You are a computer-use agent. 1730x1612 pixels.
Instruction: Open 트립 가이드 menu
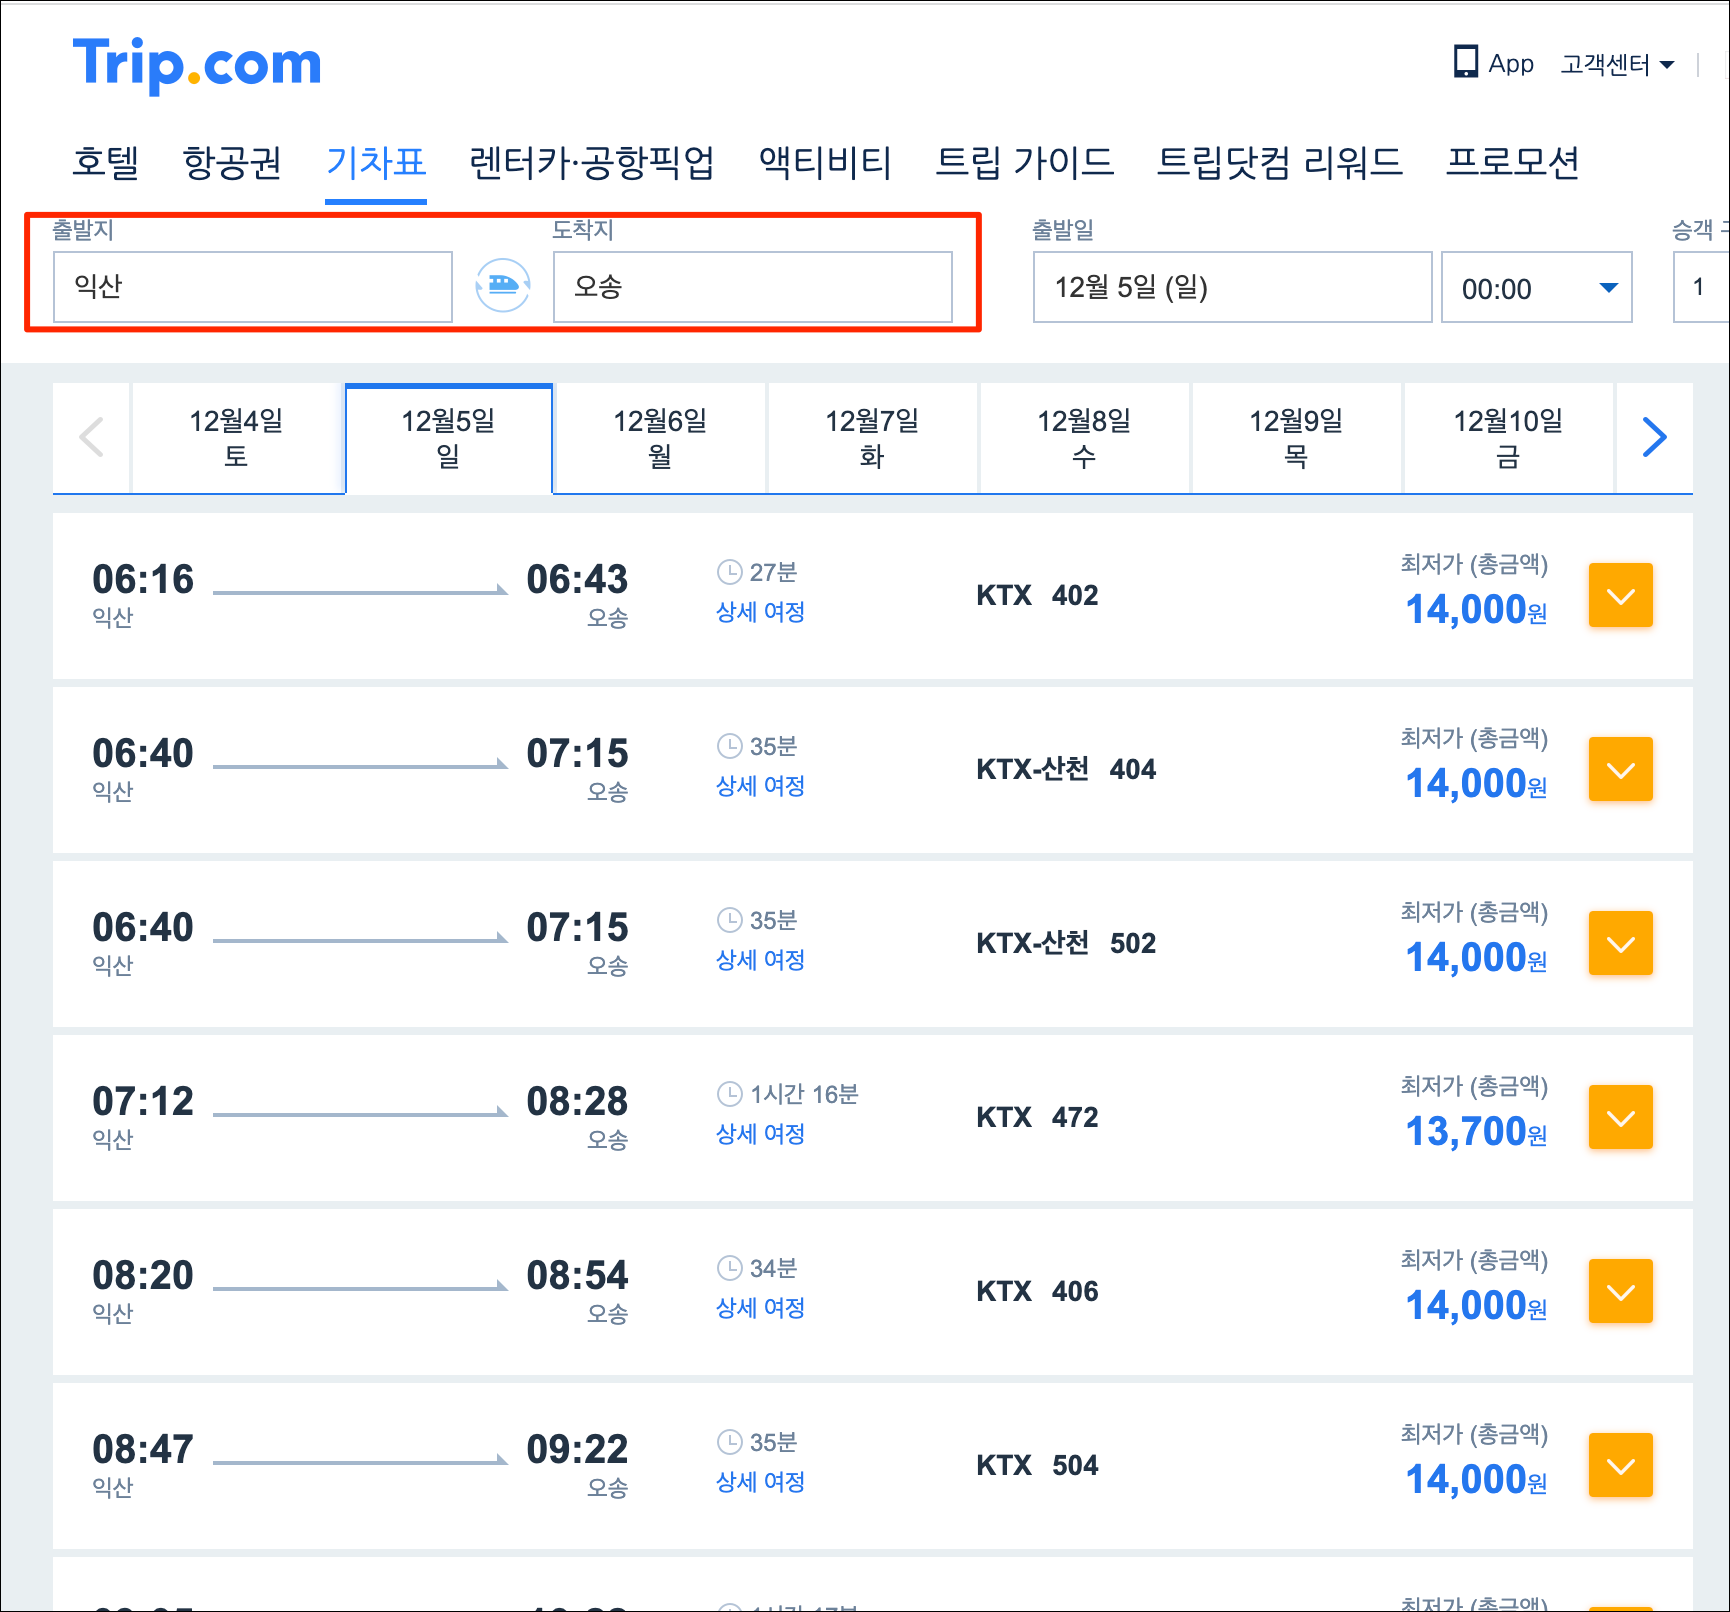tap(1024, 162)
